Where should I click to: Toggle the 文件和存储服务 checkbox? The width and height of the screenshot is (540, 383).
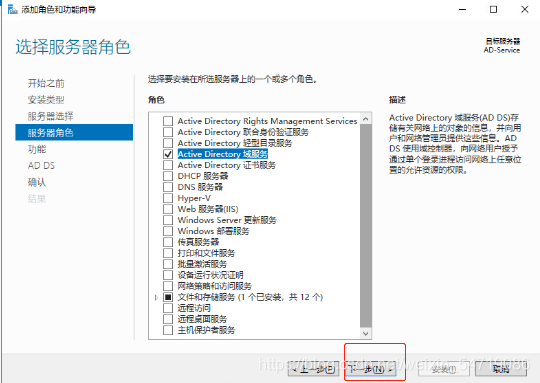(x=168, y=297)
